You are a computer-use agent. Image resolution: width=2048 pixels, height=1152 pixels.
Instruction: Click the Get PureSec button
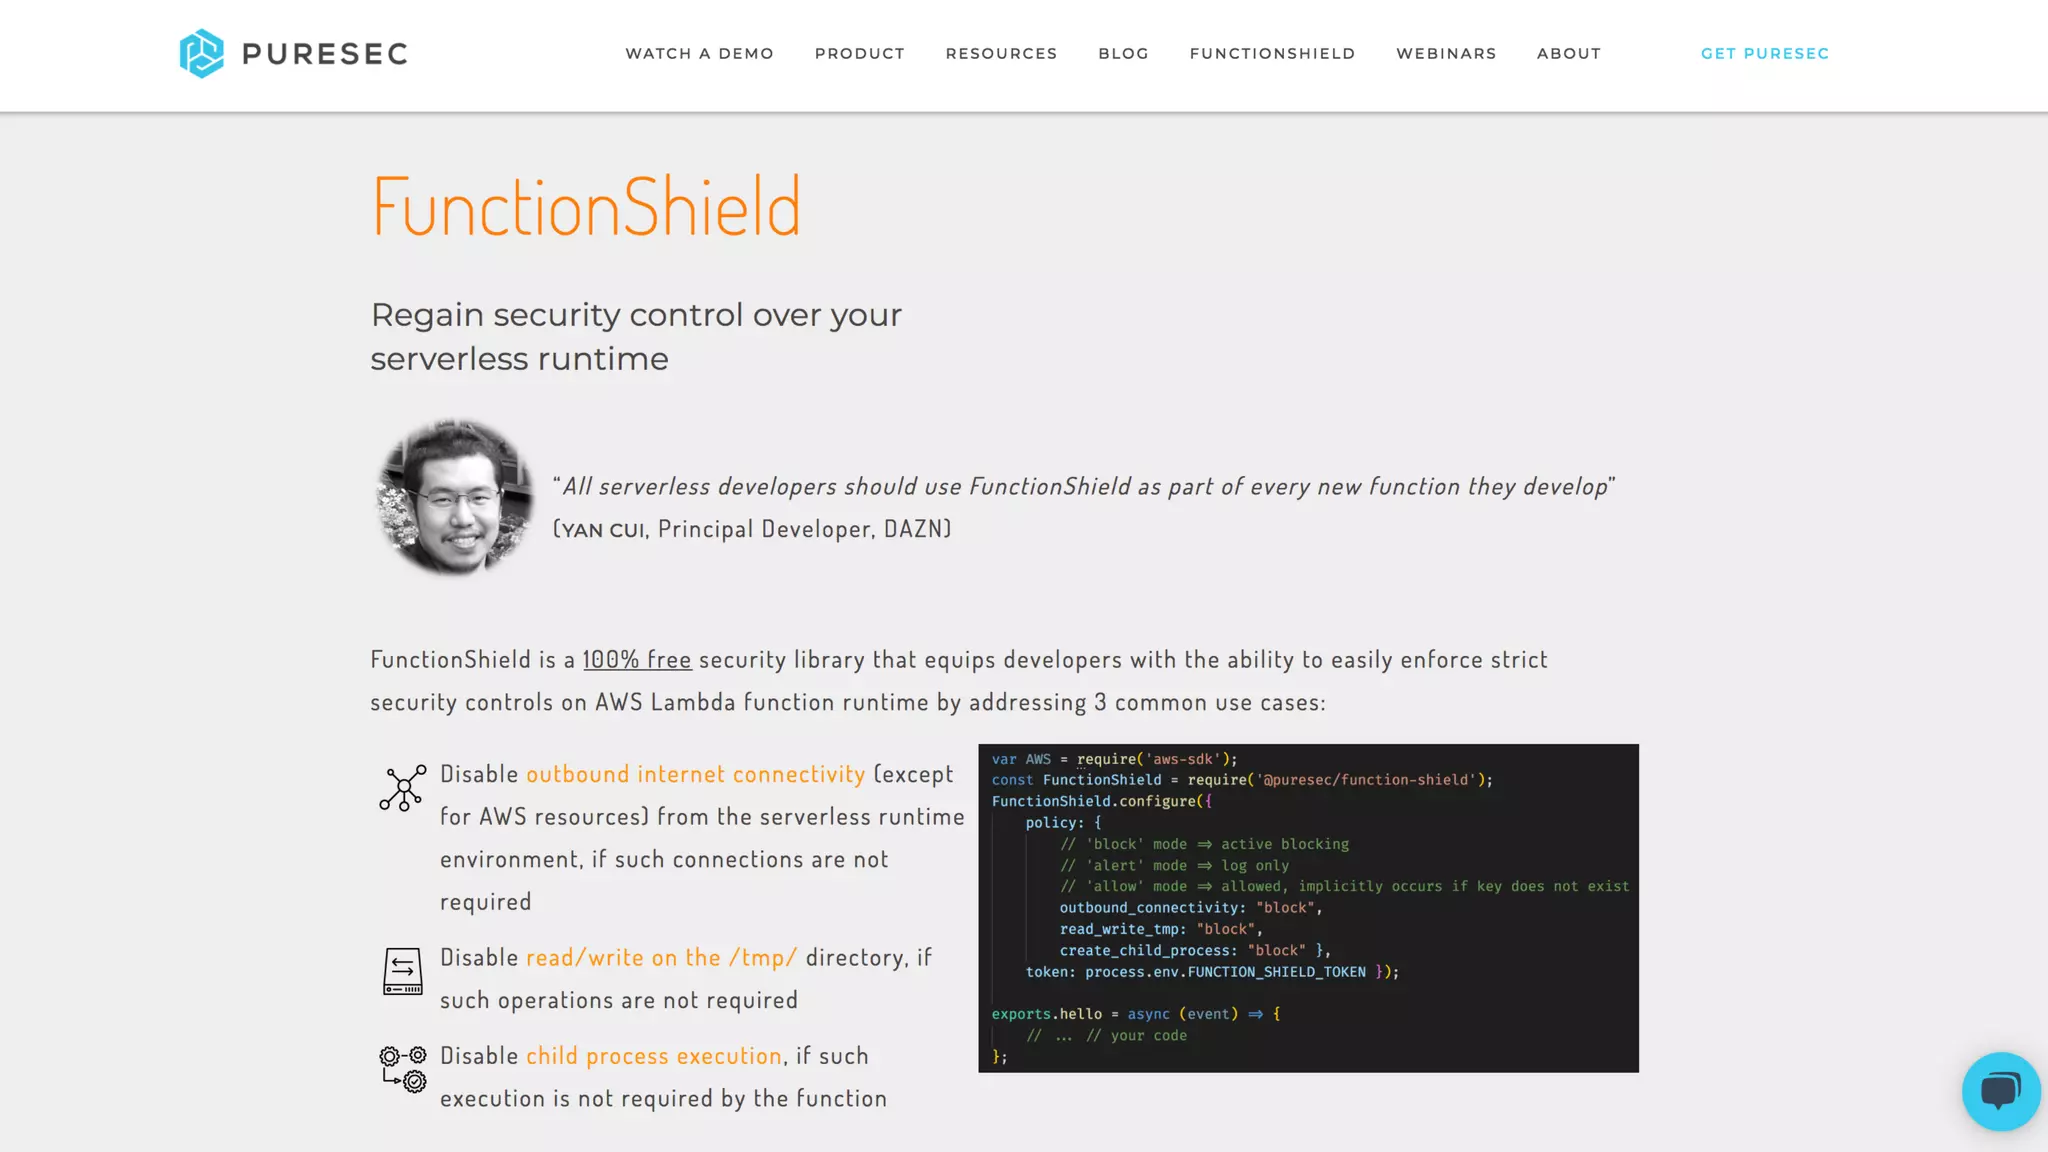(x=1765, y=54)
